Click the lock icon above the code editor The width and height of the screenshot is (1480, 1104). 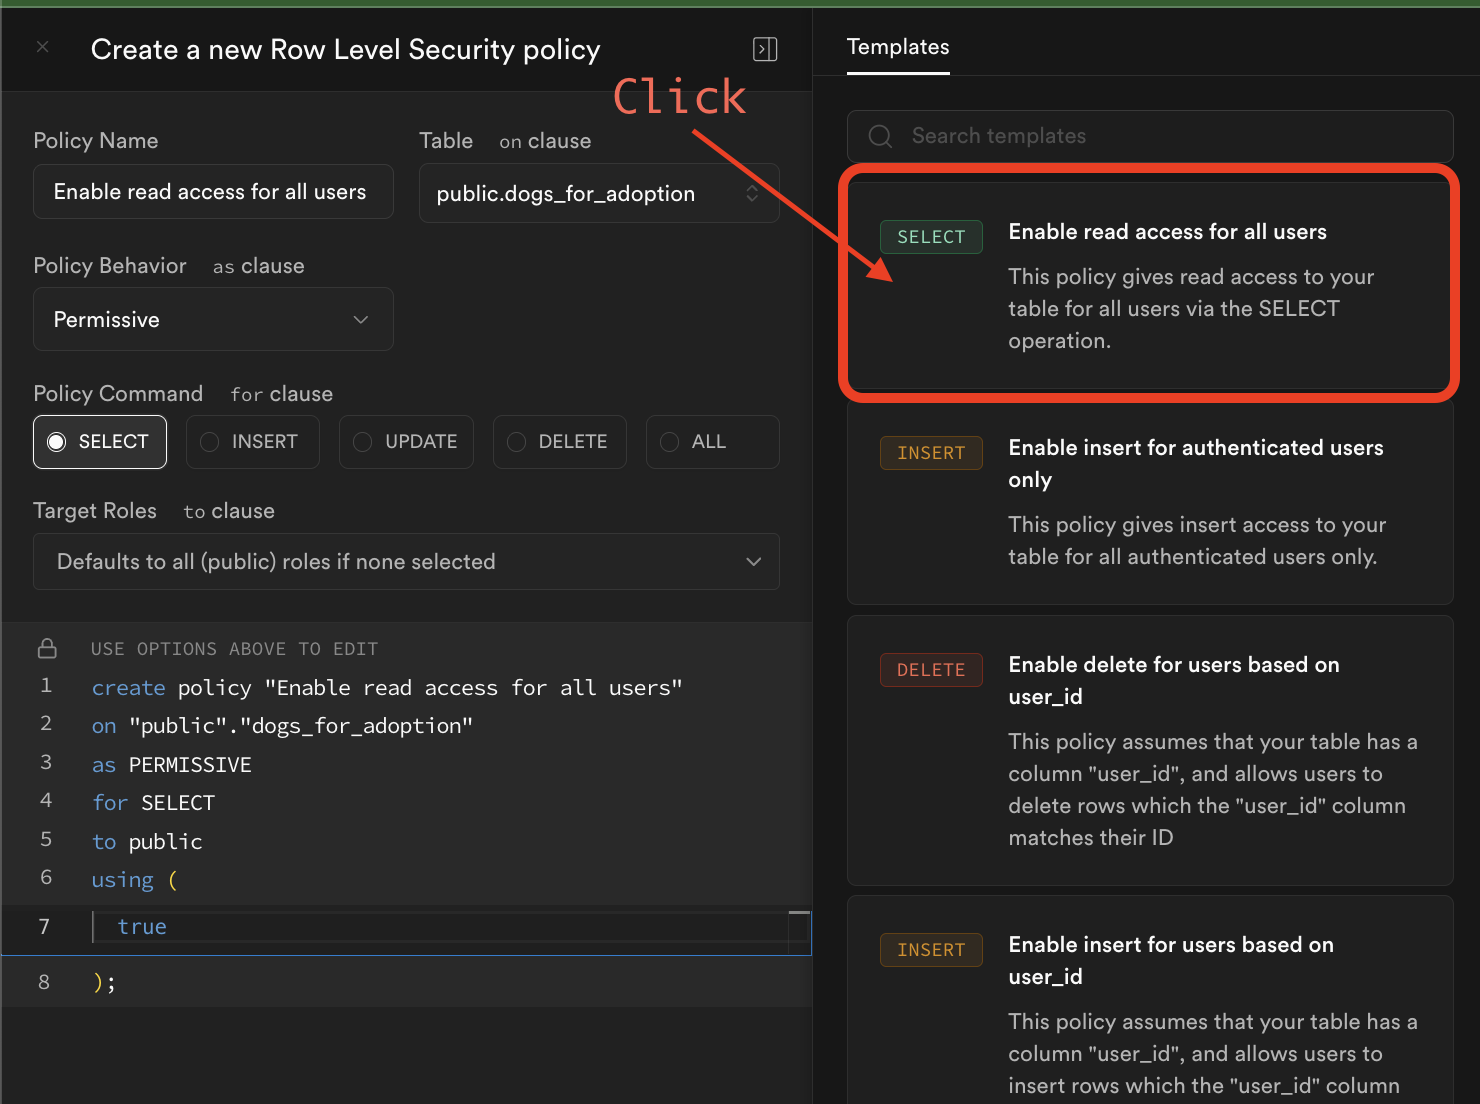pos(47,648)
